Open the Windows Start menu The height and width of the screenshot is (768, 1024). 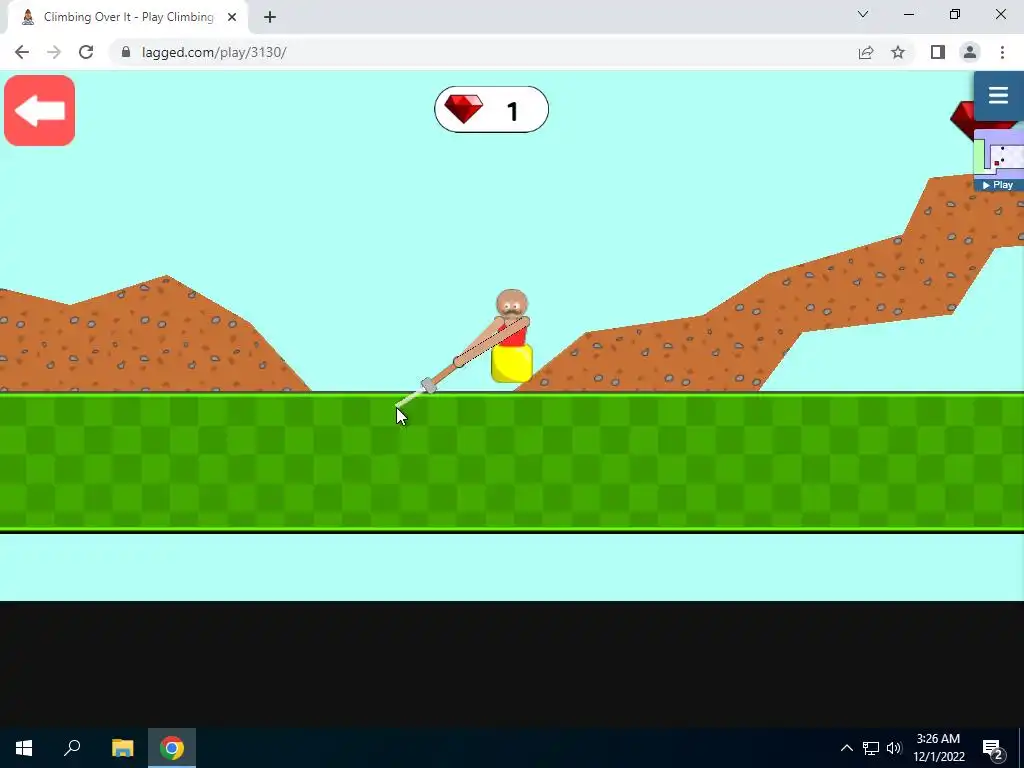click(24, 748)
